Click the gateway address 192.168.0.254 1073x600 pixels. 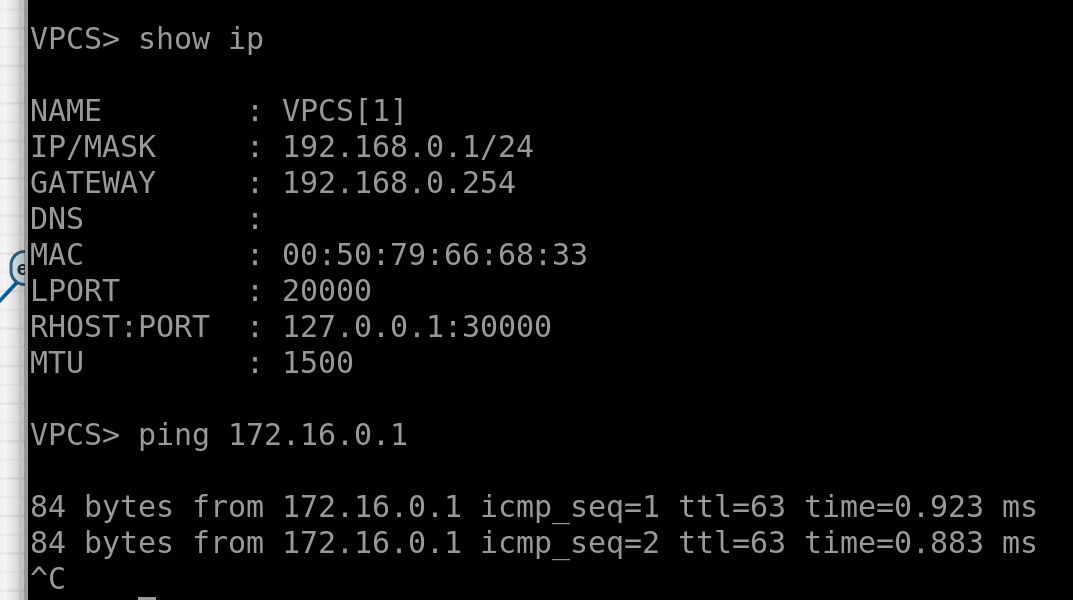pyautogui.click(x=399, y=183)
